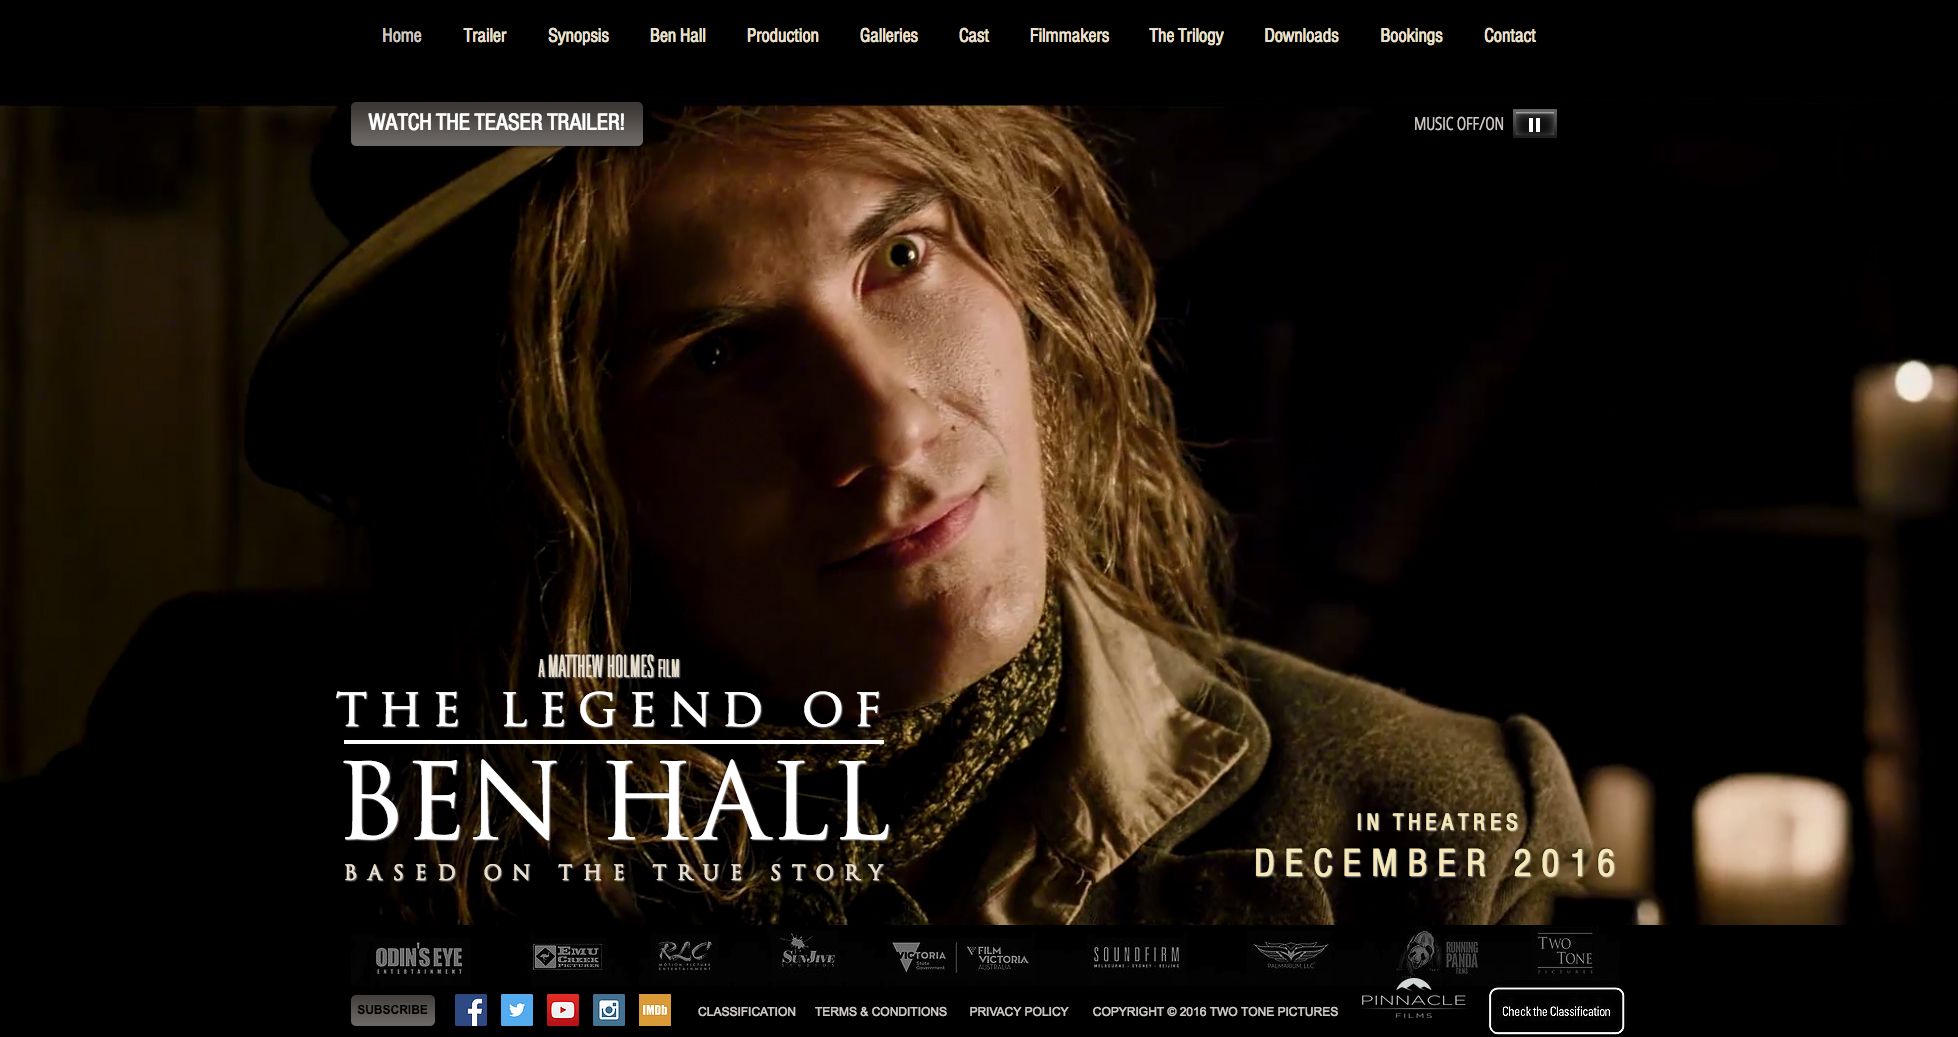Viewport: 1958px width, 1037px height.
Task: Open the Contact page
Action: click(x=1509, y=36)
